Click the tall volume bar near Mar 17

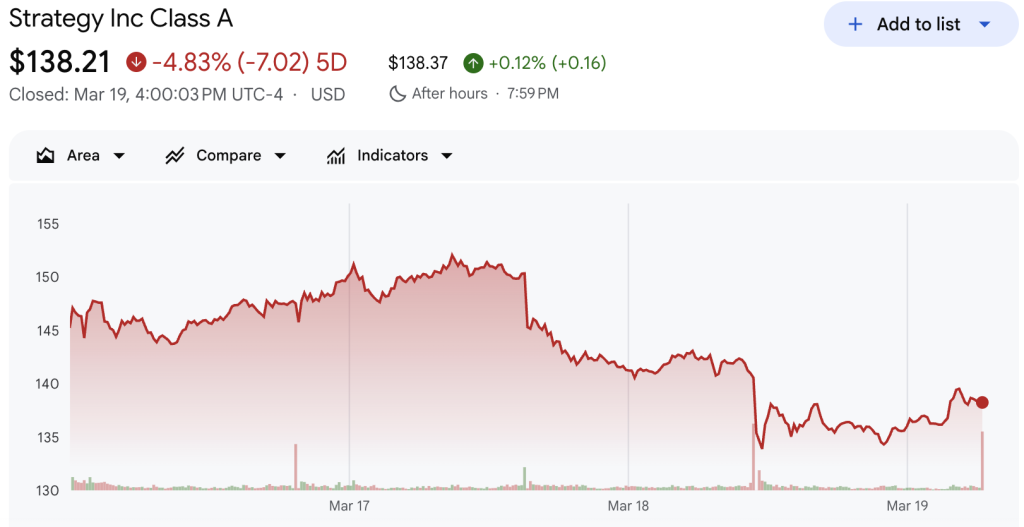(296, 466)
